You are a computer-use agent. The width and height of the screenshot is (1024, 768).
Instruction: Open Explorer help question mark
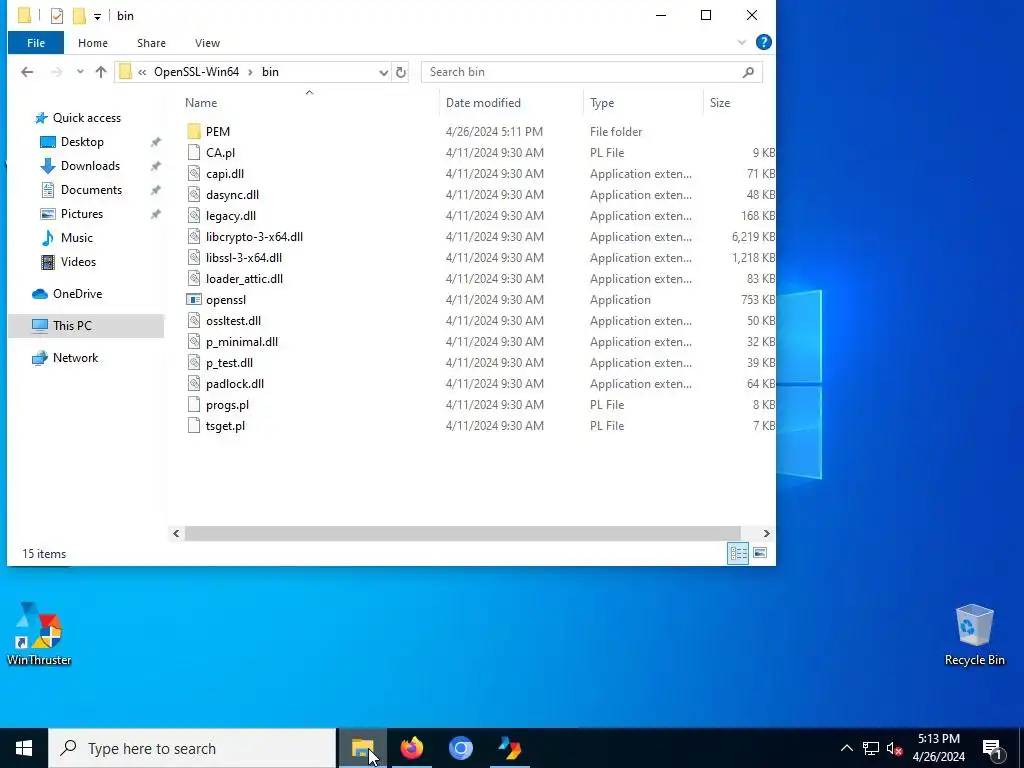point(763,42)
